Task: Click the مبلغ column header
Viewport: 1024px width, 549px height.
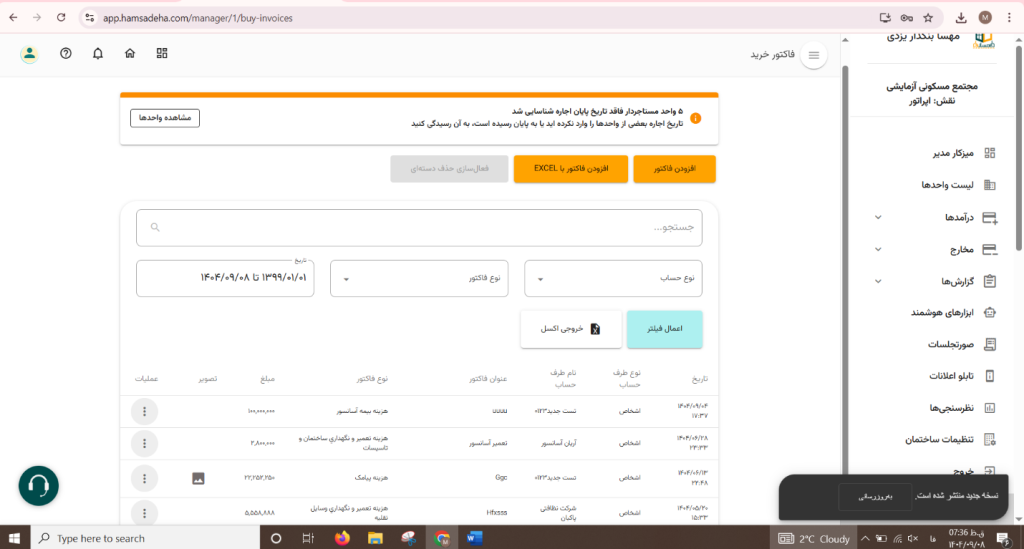Action: 267,379
